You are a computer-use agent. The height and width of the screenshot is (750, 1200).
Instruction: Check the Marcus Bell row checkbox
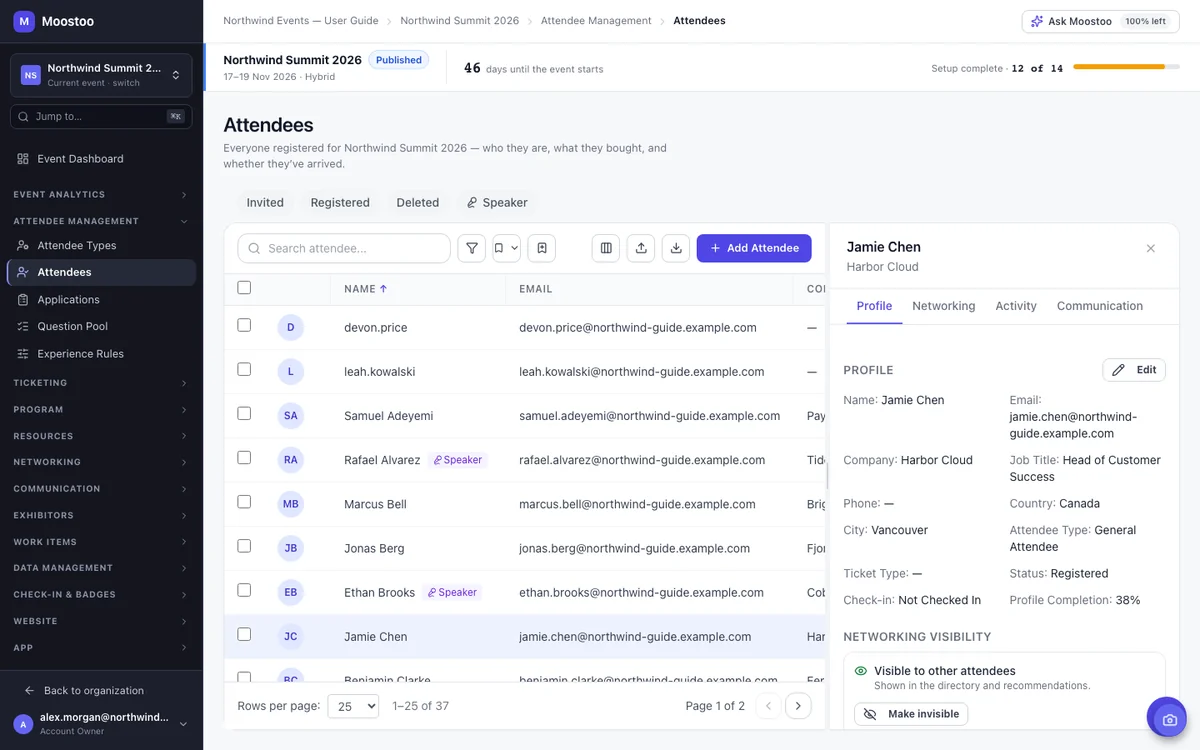tap(244, 501)
